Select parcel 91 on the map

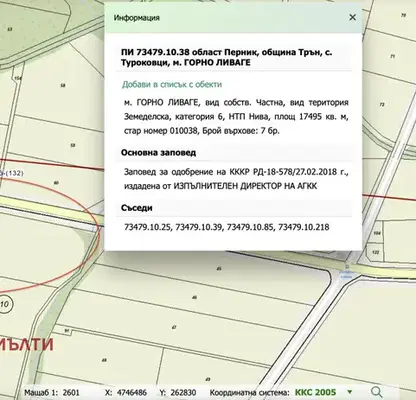(x=67, y=331)
